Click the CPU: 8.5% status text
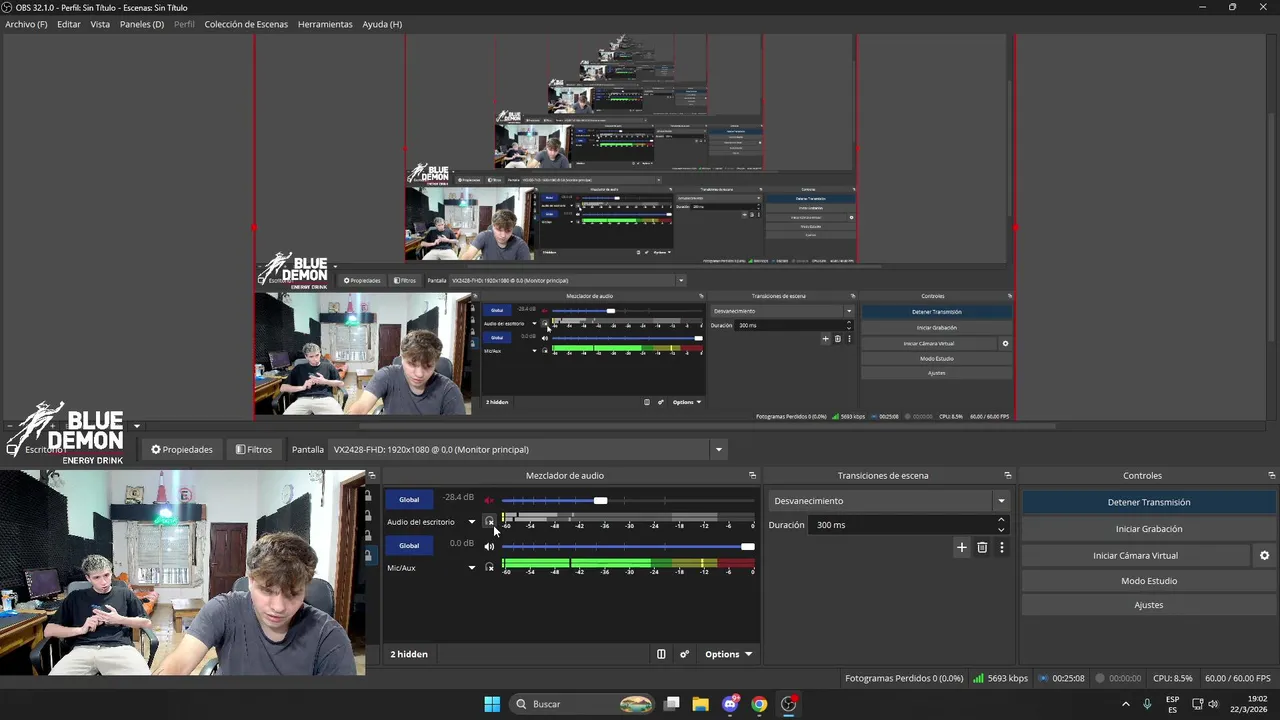Screen dimensions: 1280x720 (x=1173, y=678)
